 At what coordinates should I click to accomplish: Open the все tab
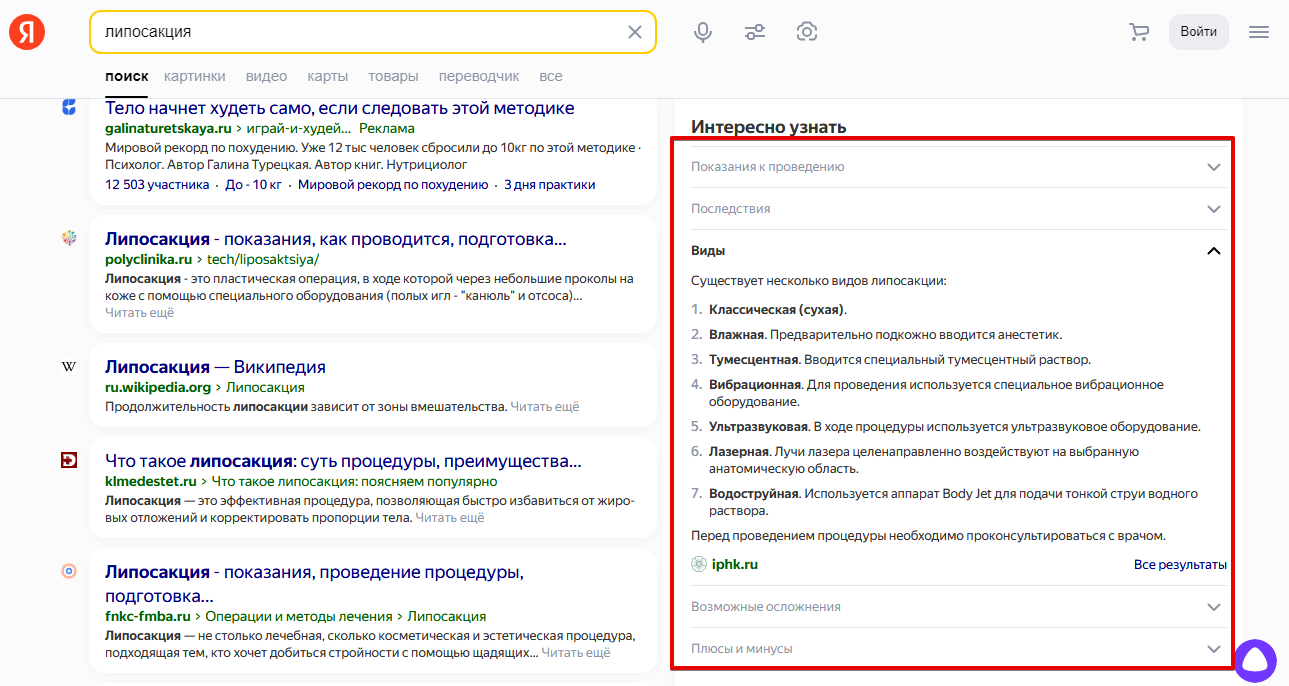pos(551,76)
